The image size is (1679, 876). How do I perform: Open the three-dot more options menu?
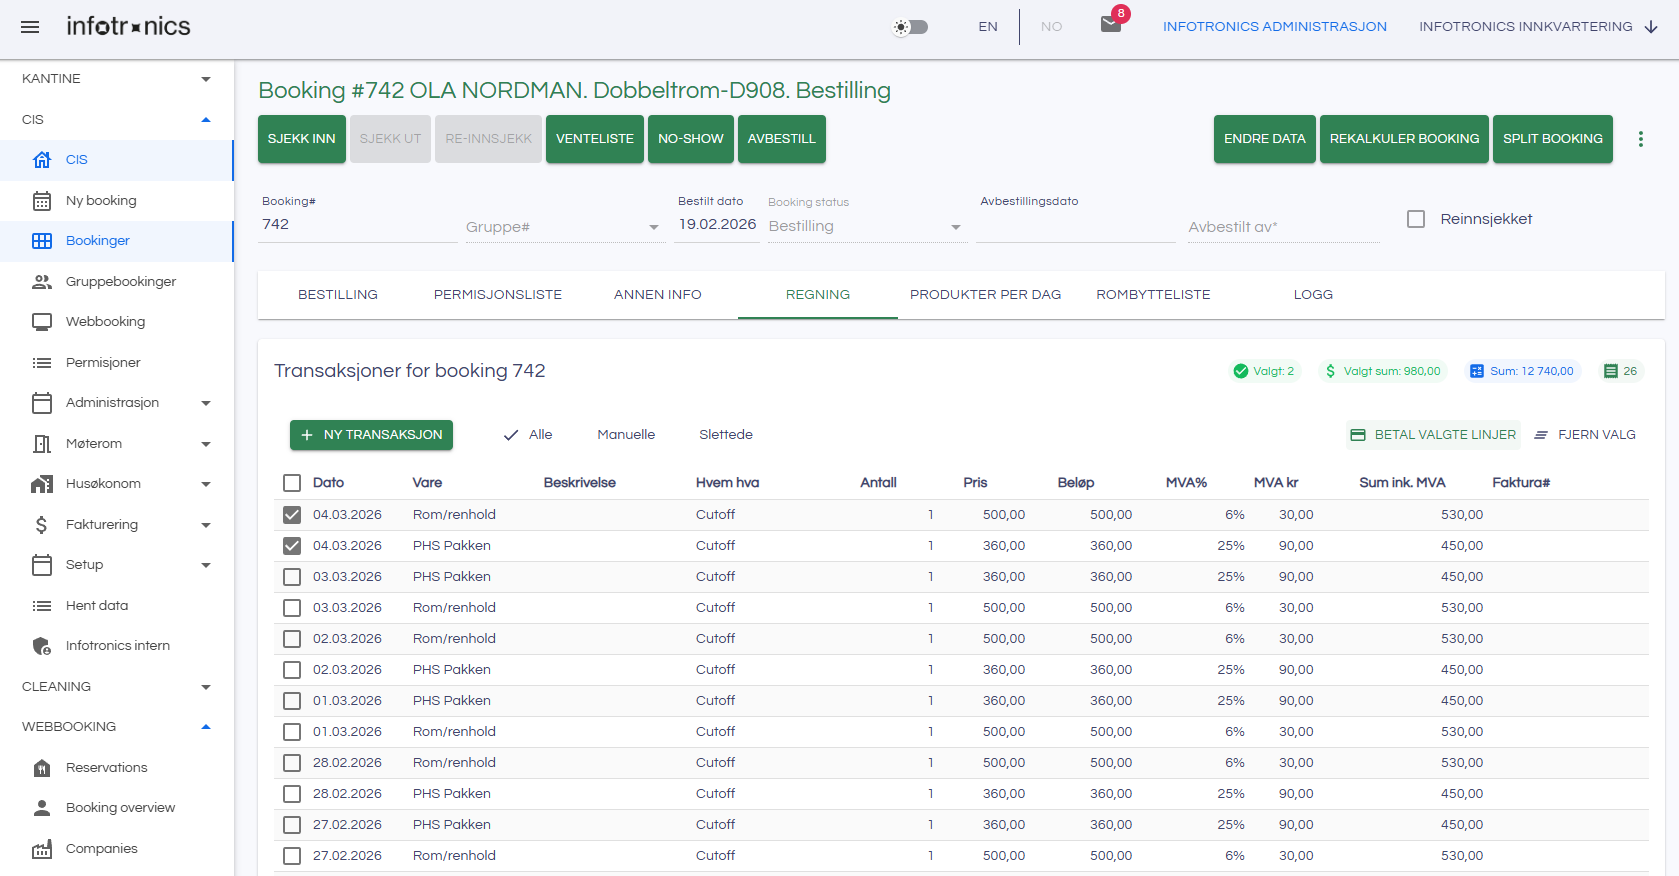point(1640,139)
